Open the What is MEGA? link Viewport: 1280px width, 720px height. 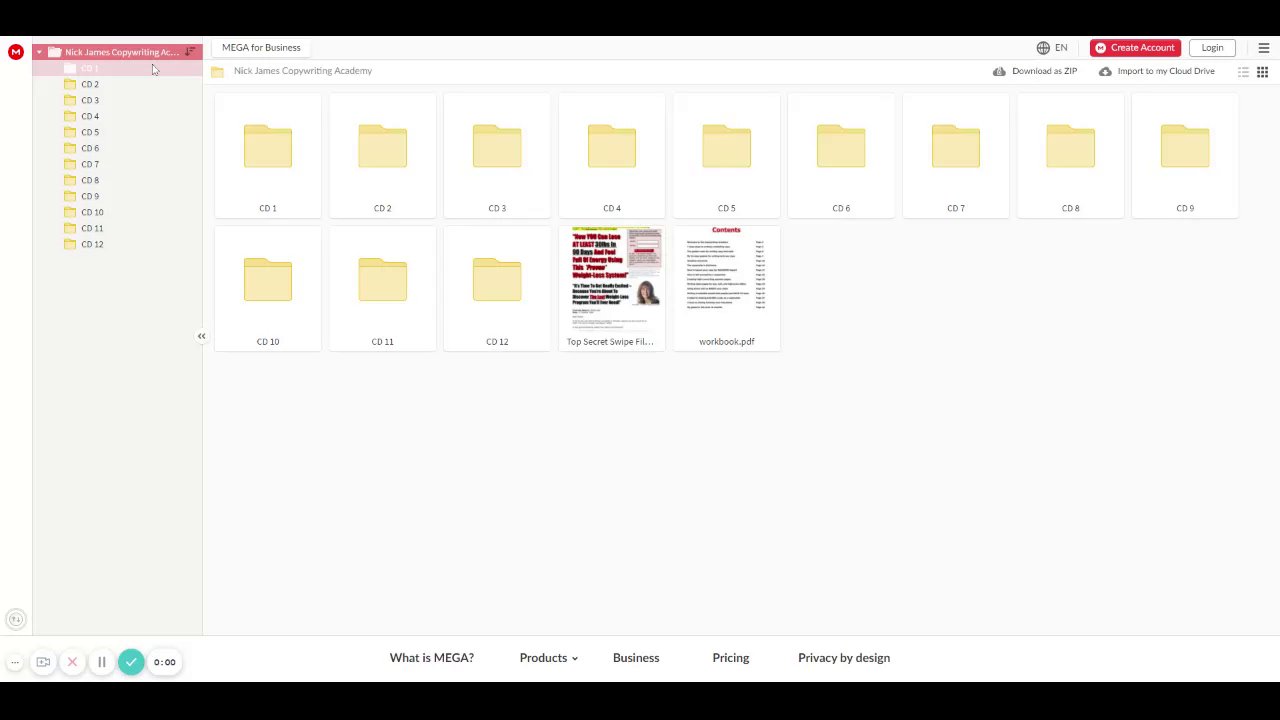click(x=432, y=658)
